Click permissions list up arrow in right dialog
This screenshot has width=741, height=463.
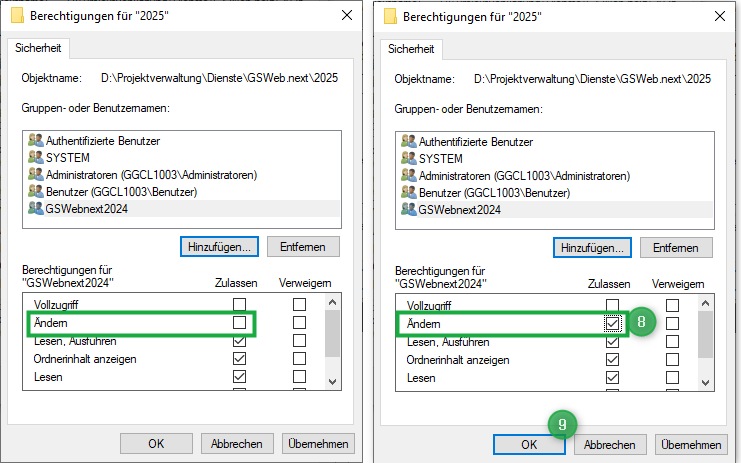point(705,303)
